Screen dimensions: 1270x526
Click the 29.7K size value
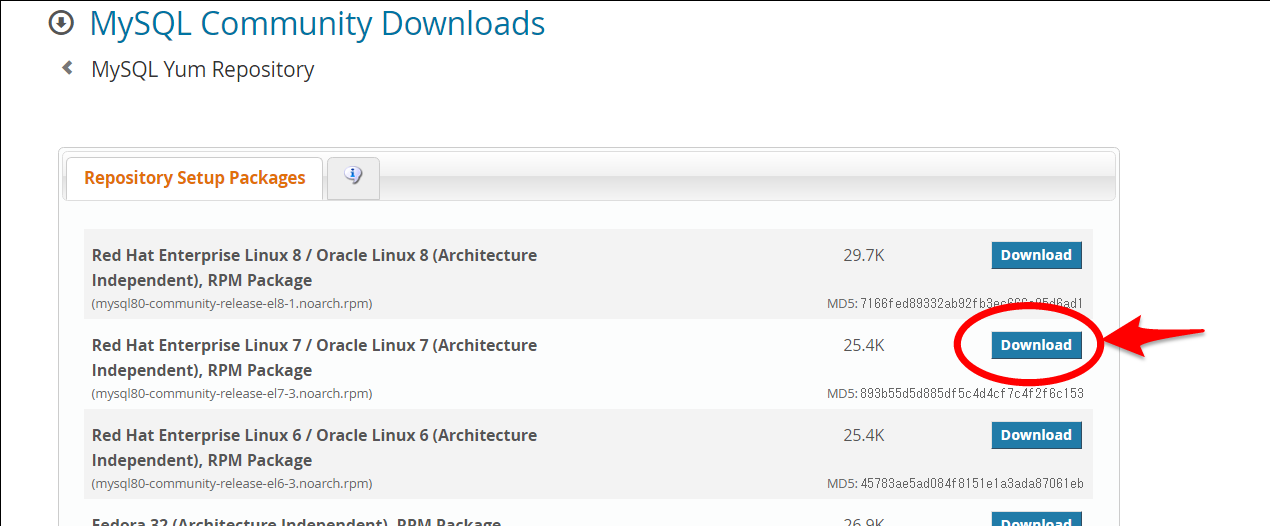(x=864, y=255)
